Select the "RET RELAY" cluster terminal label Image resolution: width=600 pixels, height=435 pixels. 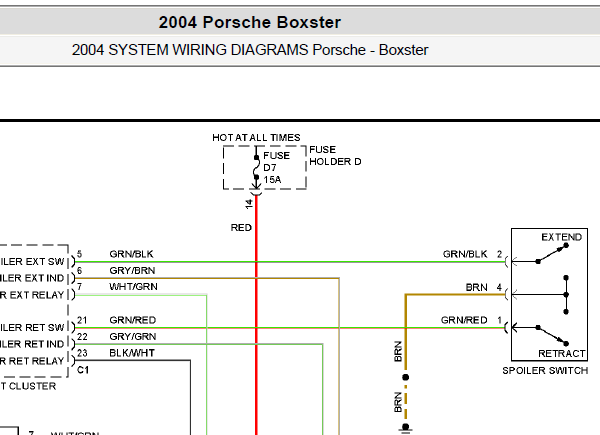(32, 361)
